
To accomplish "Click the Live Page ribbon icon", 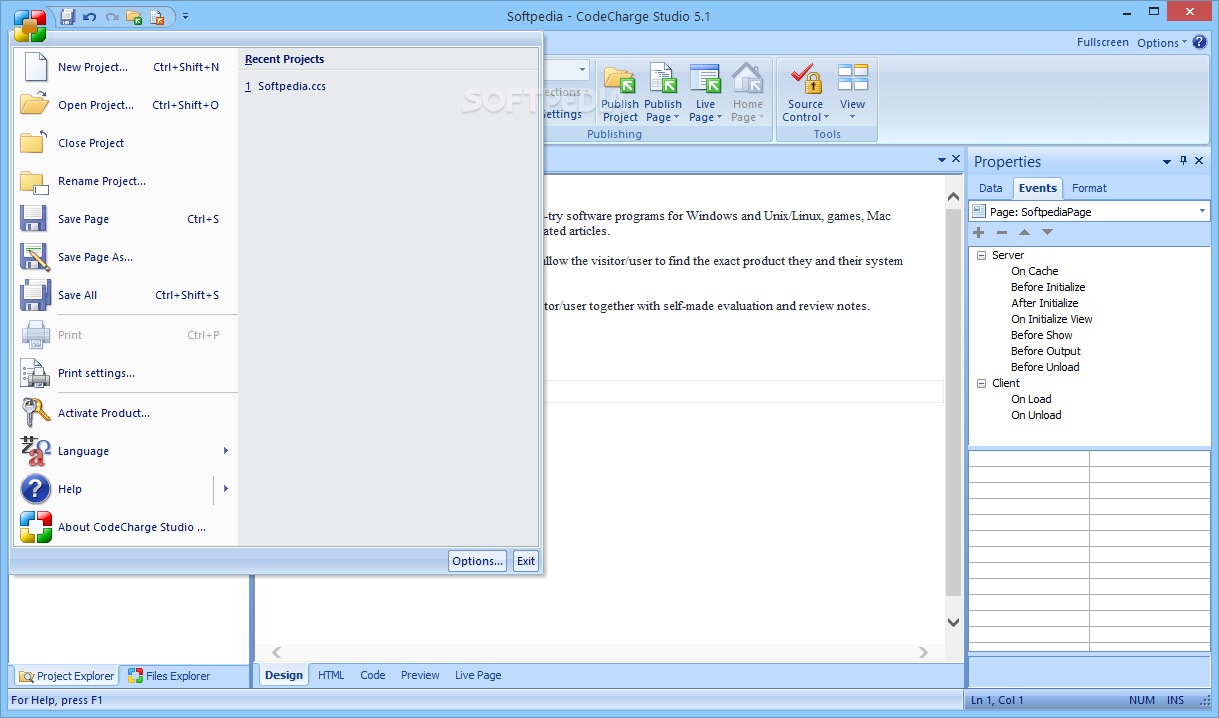I will point(705,80).
